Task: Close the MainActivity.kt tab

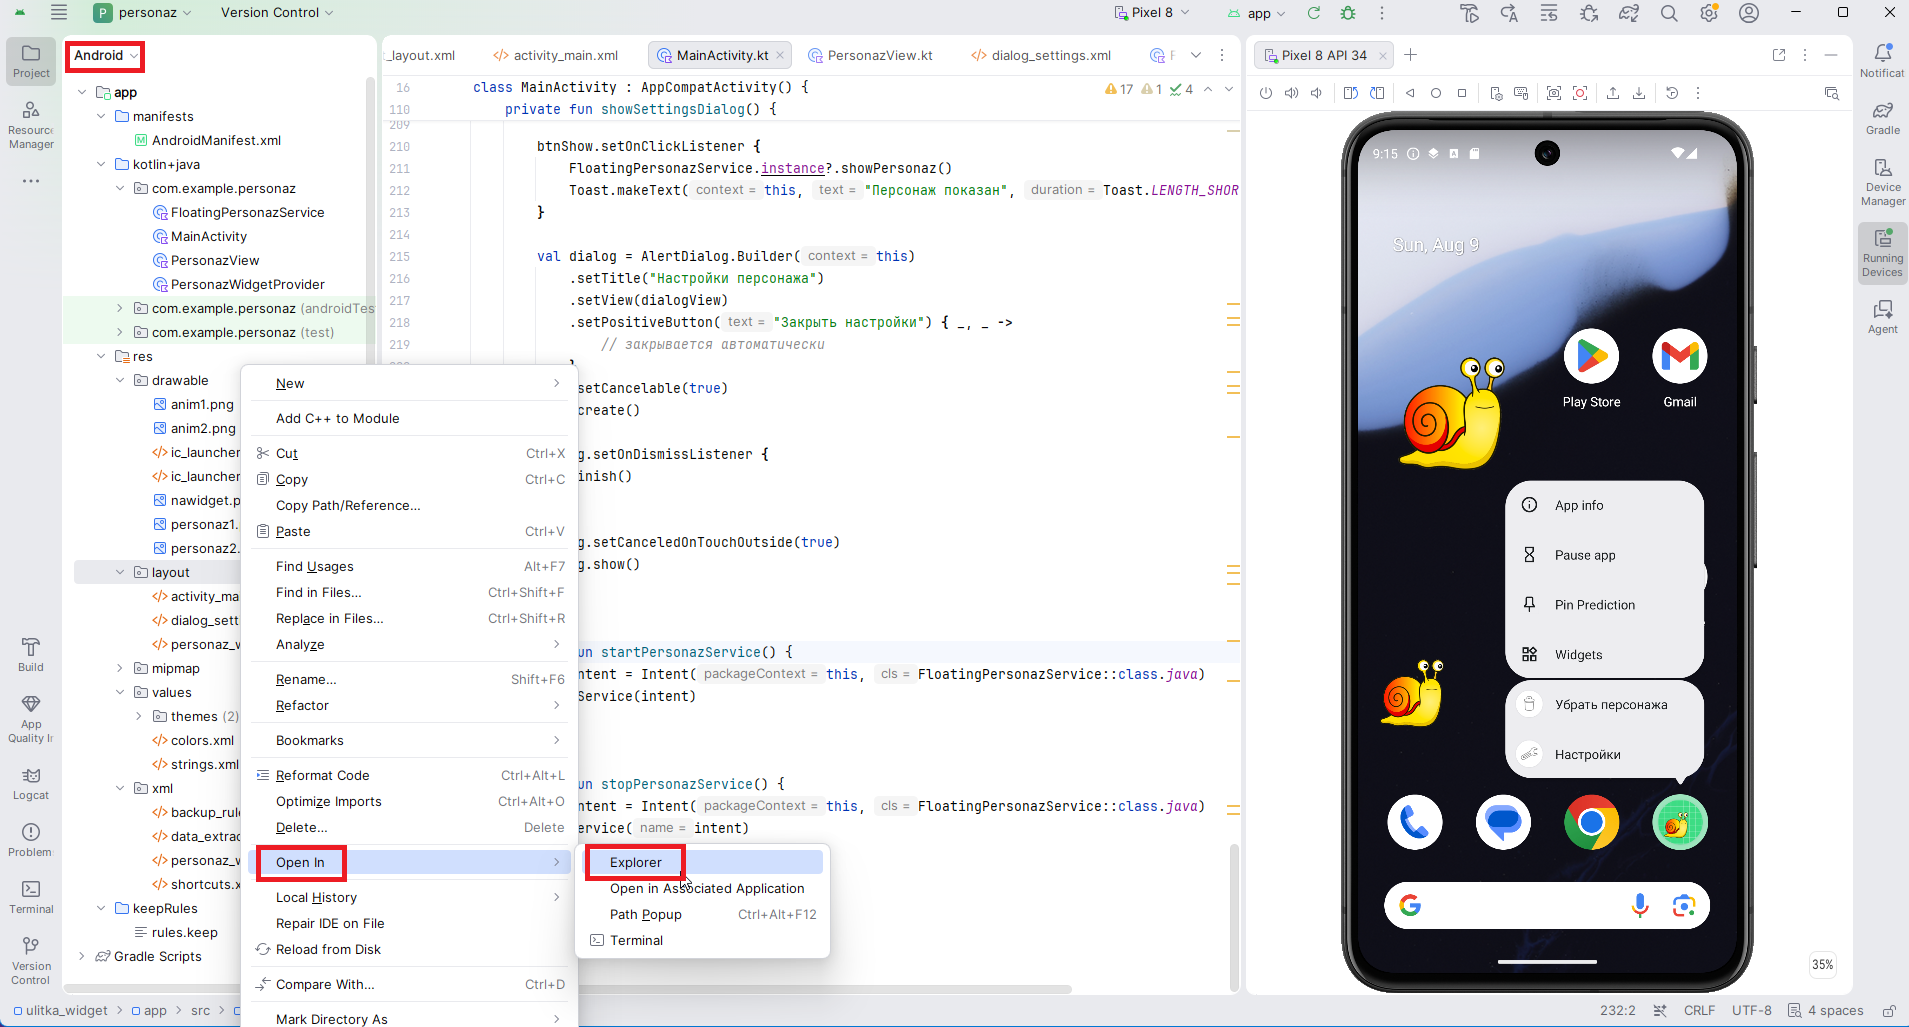Action: (781, 56)
